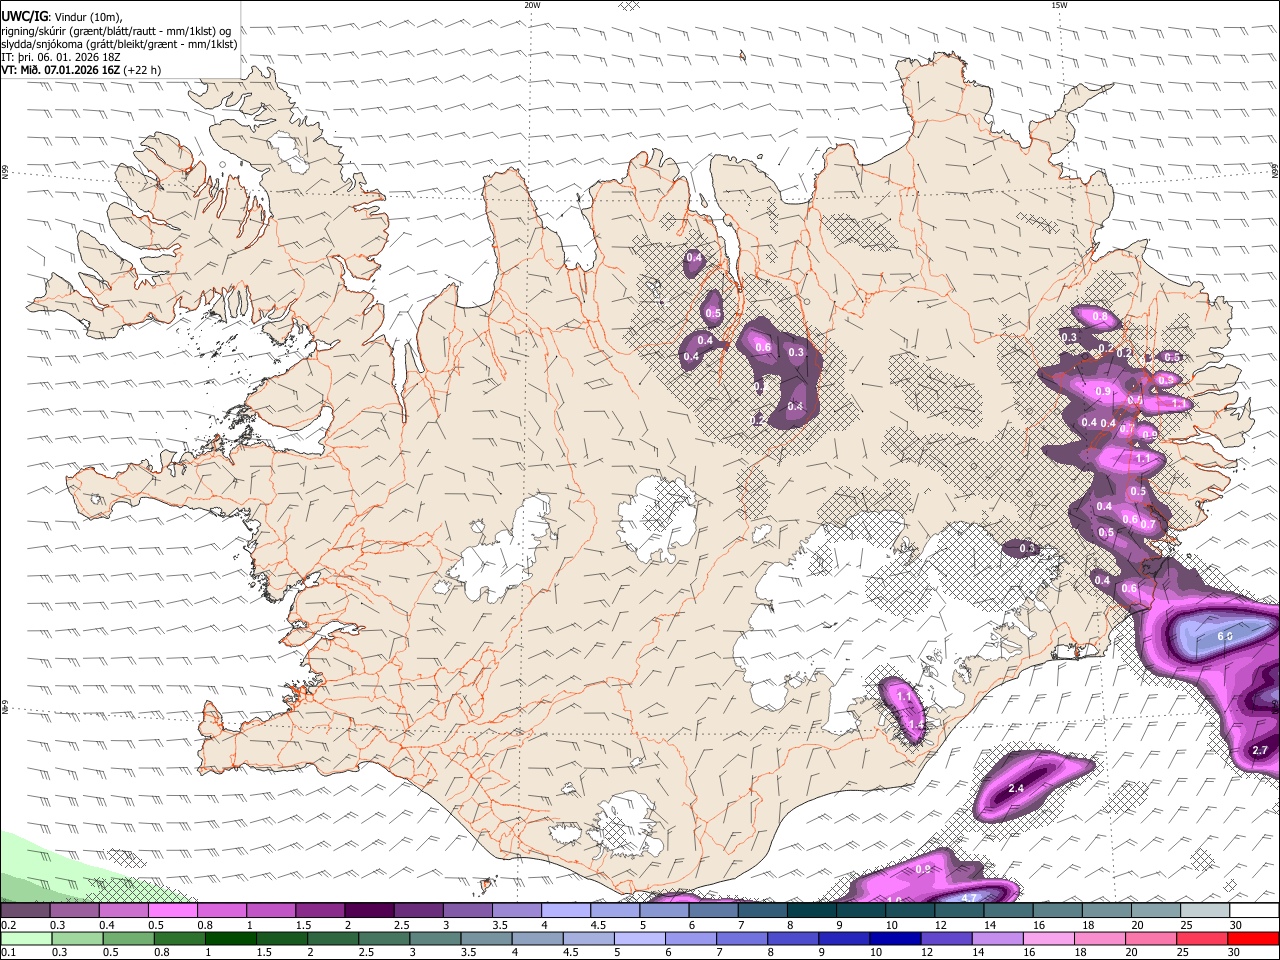
Task: Click the red lower legend swatch labeled 30
Action: [1253, 938]
